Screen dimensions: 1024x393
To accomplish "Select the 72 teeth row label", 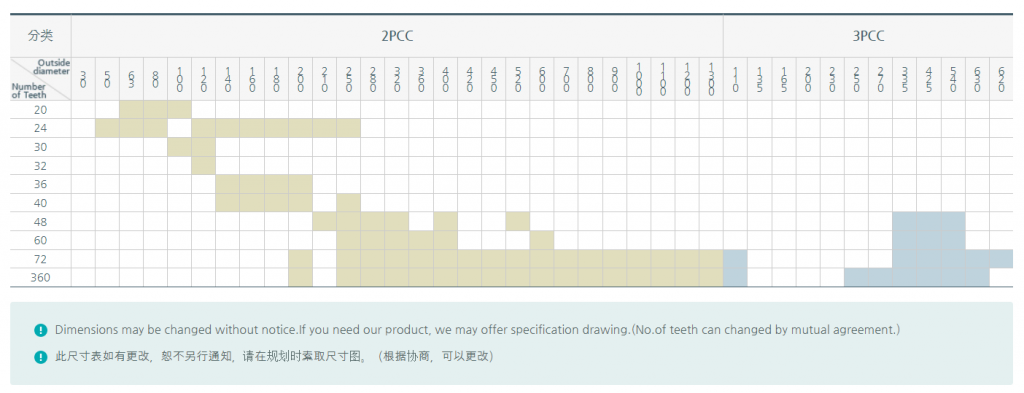I will [40, 259].
